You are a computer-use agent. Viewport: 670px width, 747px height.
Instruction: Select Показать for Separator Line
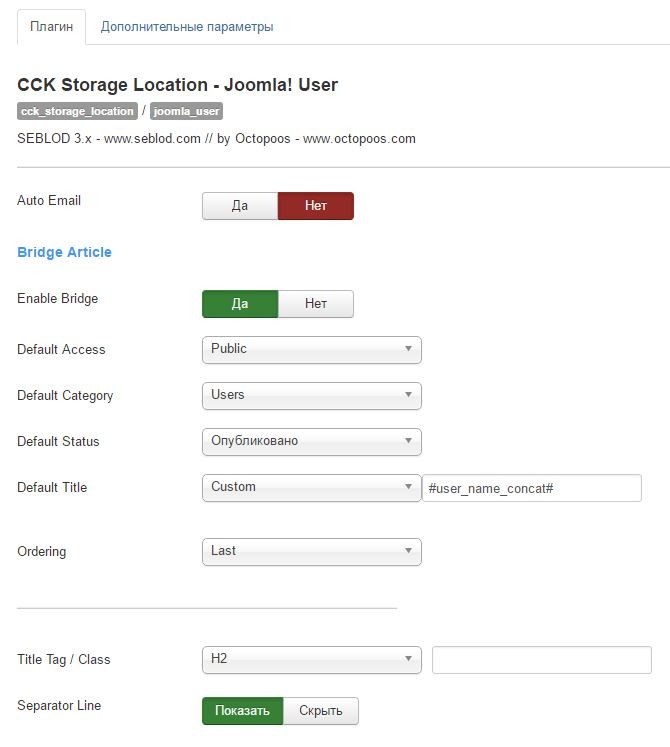pyautogui.click(x=243, y=711)
